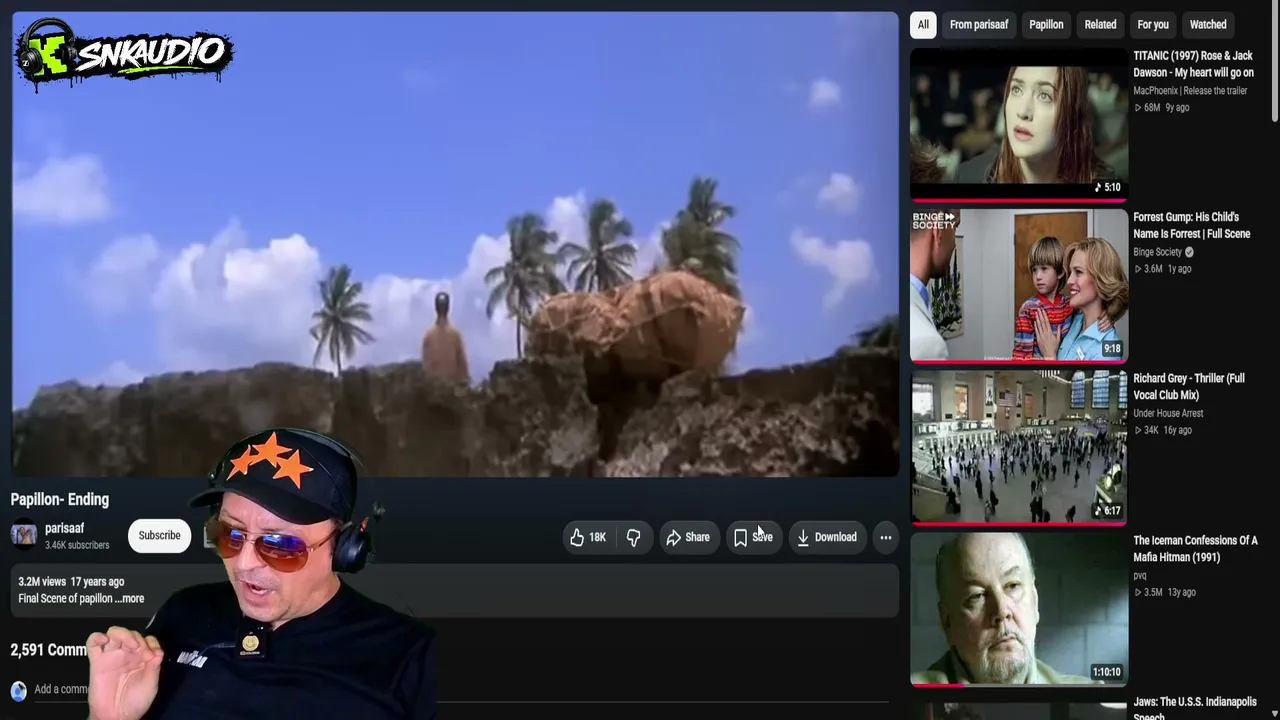Click the 5:10 duration badge on Titanic
The height and width of the screenshot is (720, 1280).
[1107, 187]
